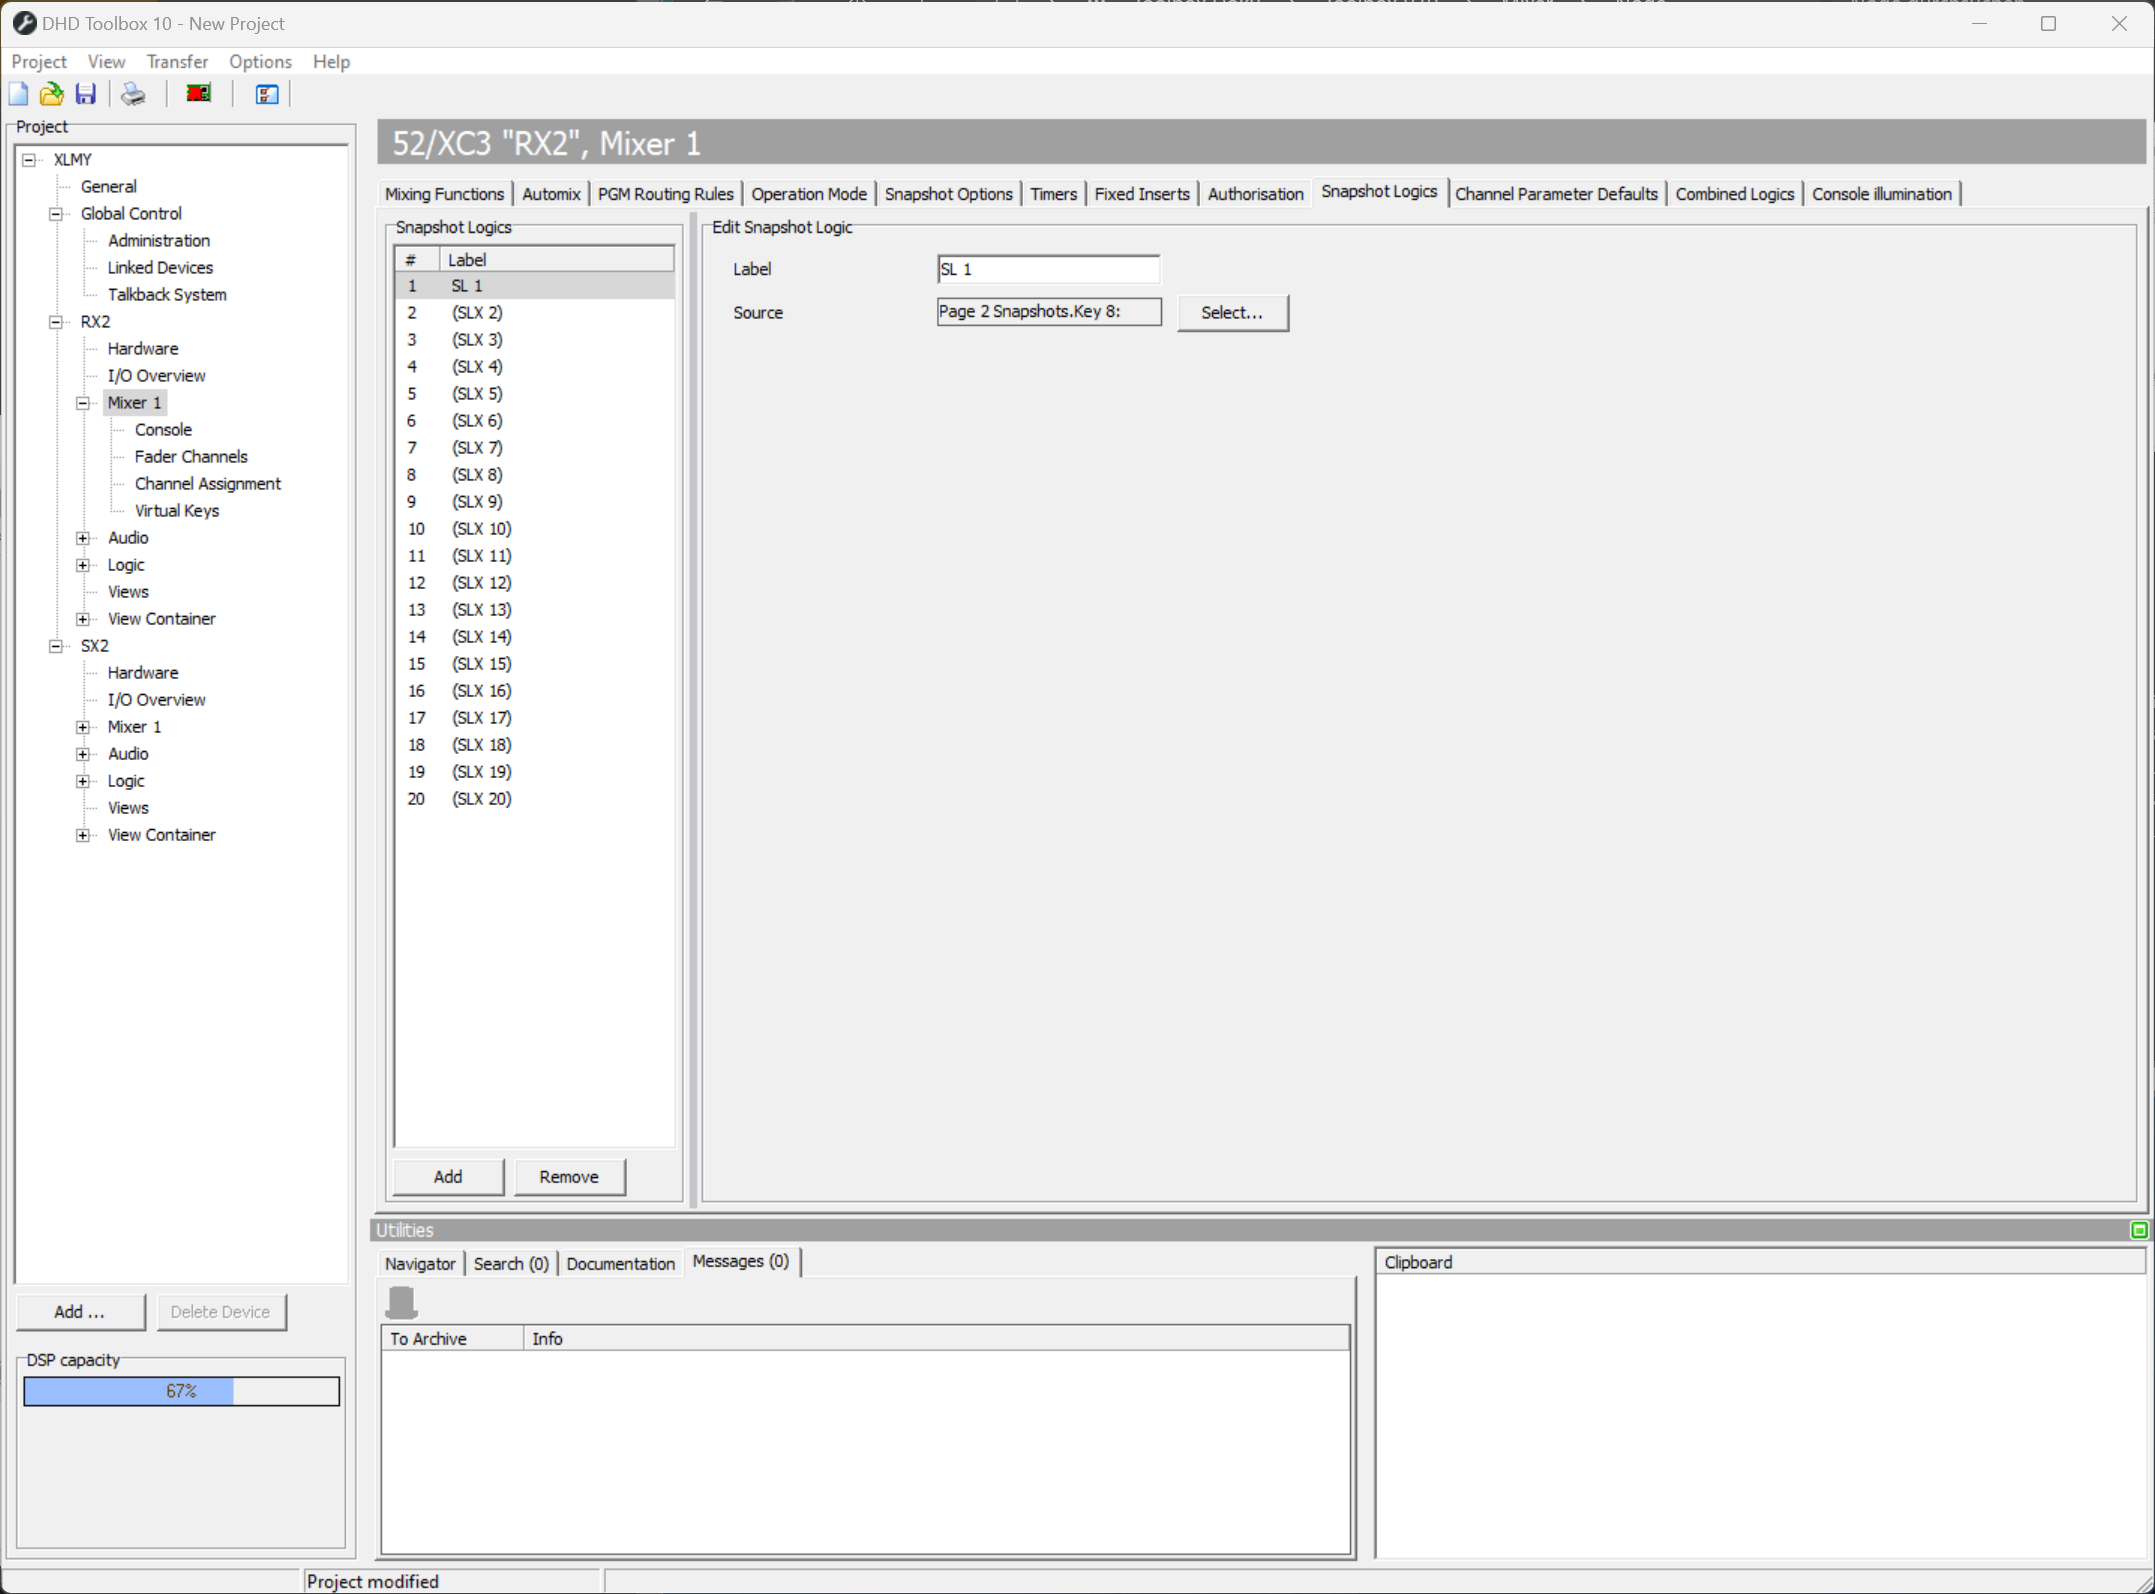Click the Print toolbar icon
2155x1594 pixels.
[132, 93]
